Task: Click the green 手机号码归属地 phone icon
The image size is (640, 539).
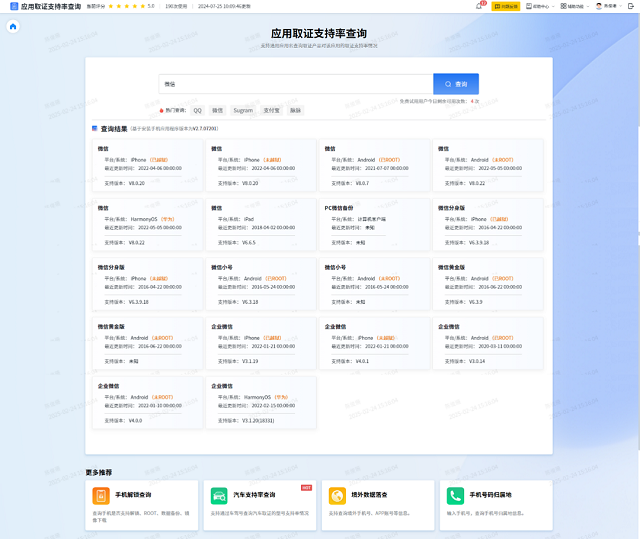Action: click(x=456, y=496)
